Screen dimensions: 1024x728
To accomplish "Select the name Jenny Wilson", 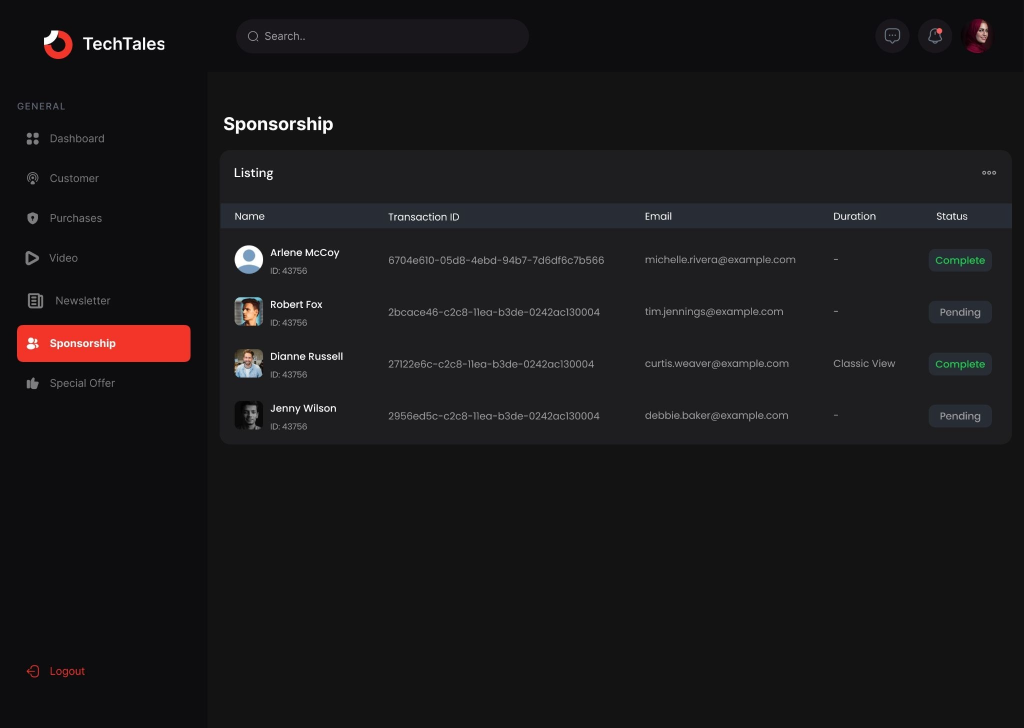I will click(303, 408).
